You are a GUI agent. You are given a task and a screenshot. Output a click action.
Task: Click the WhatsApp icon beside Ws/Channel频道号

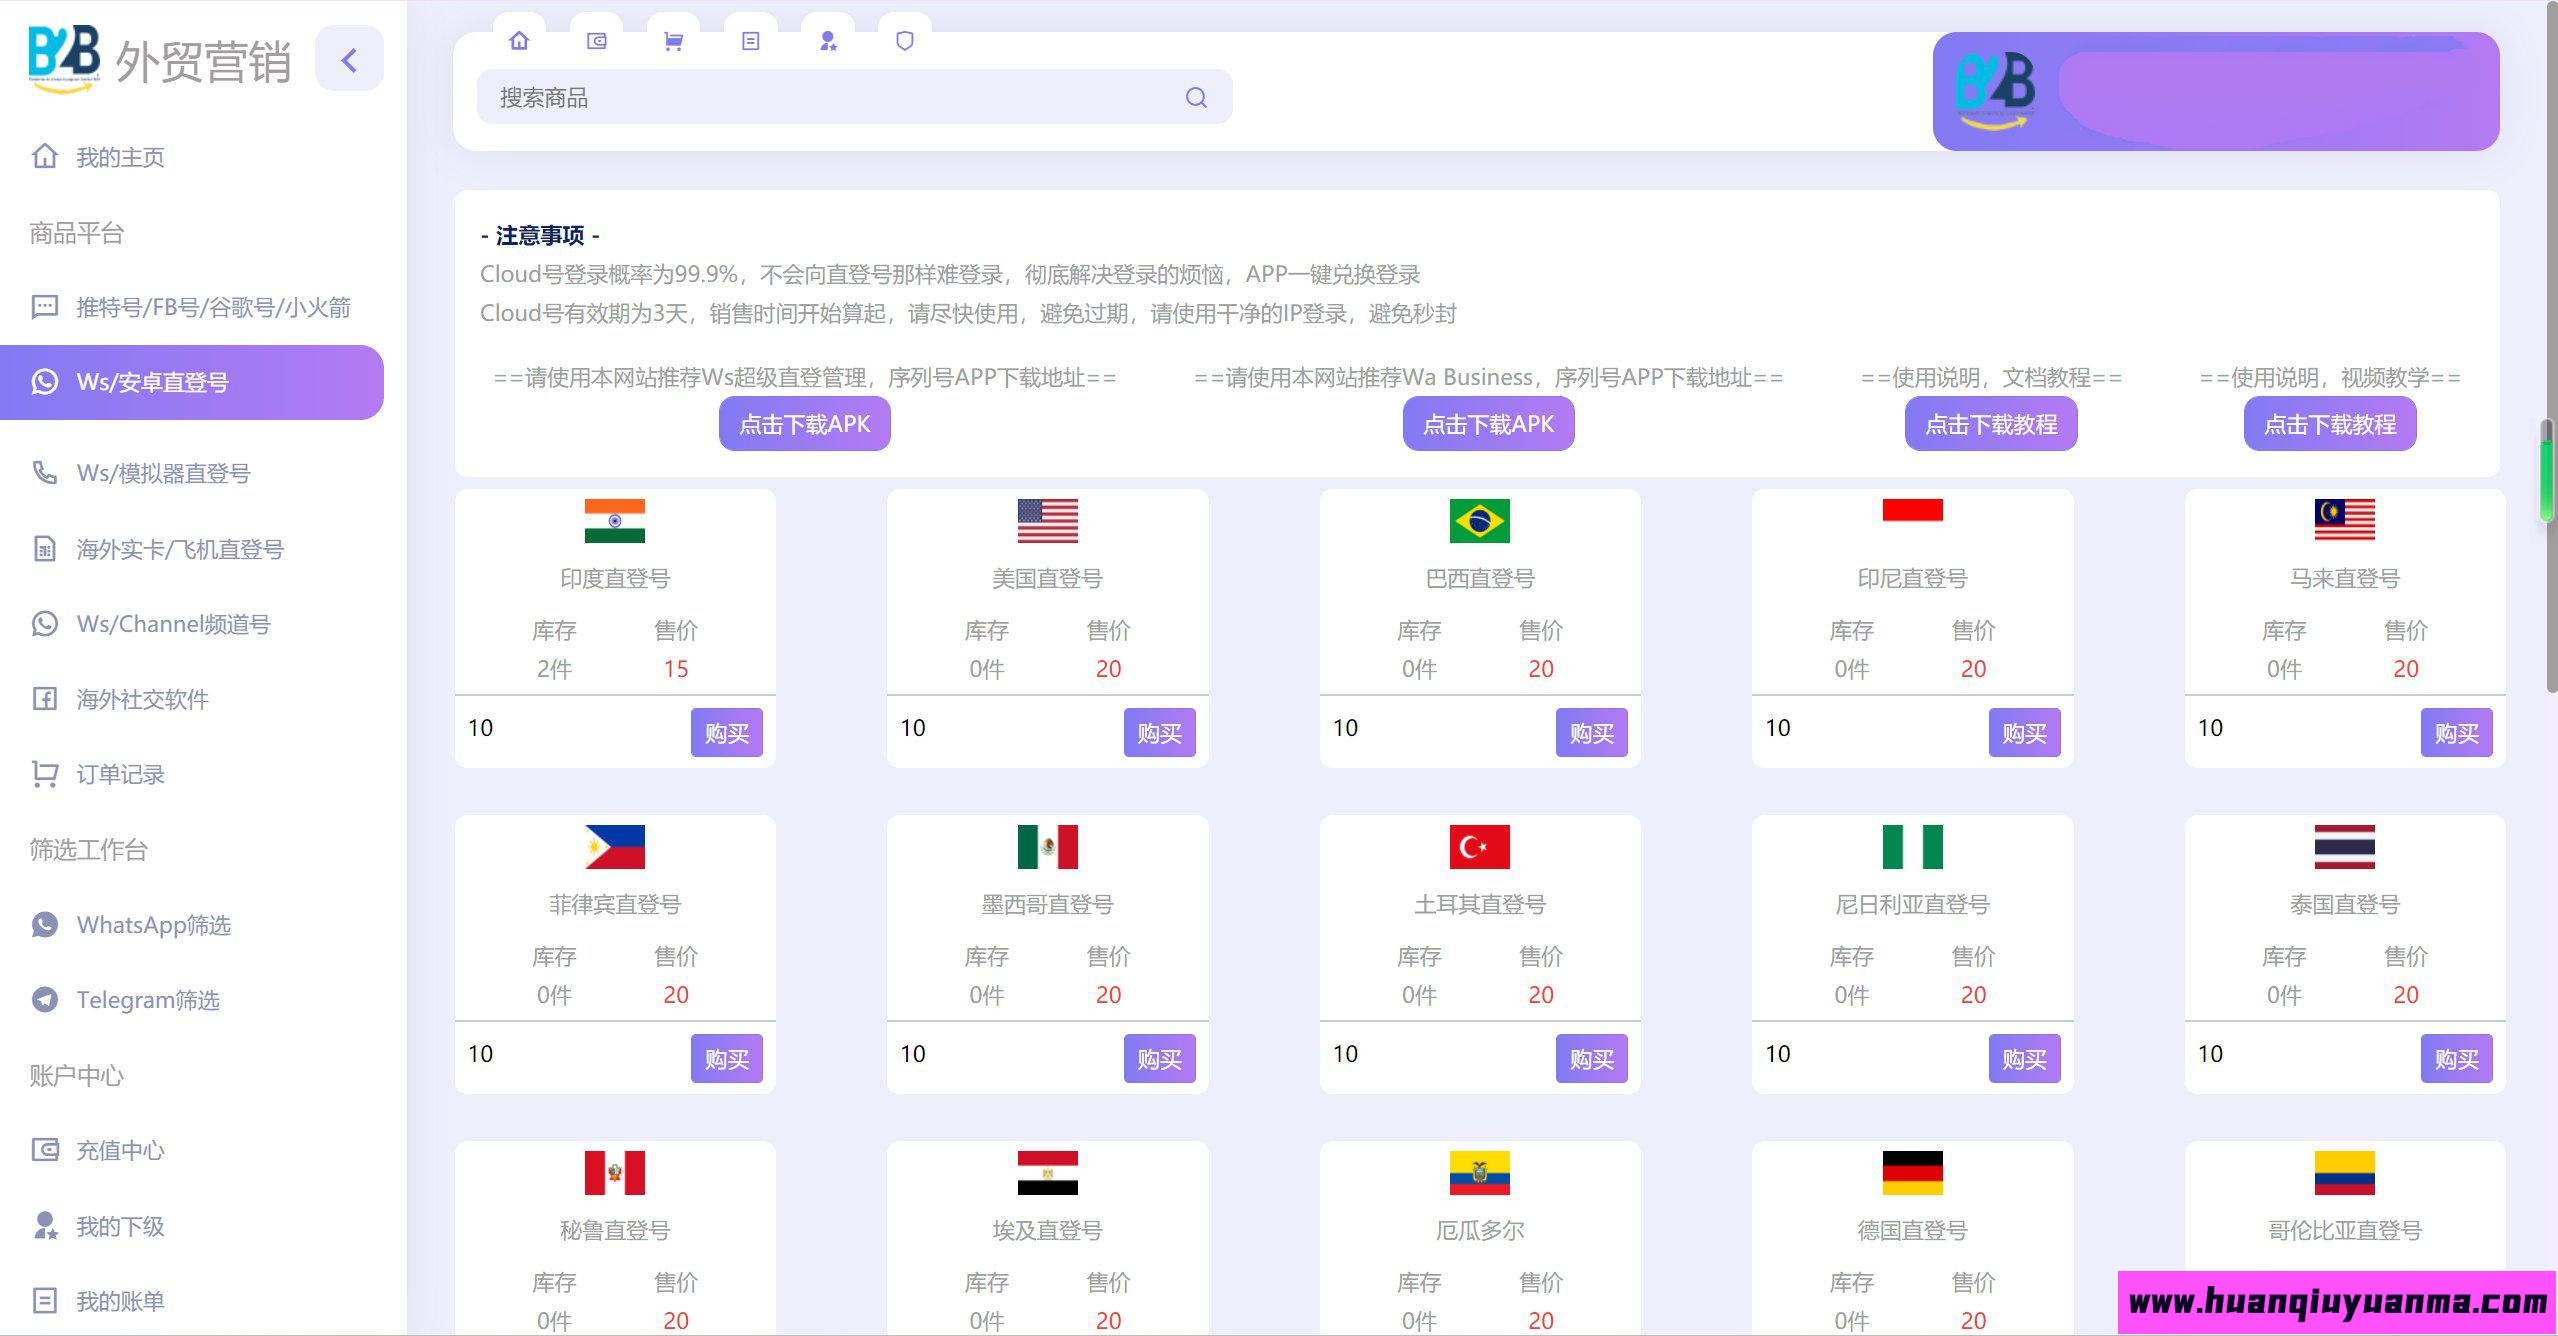pyautogui.click(x=45, y=624)
